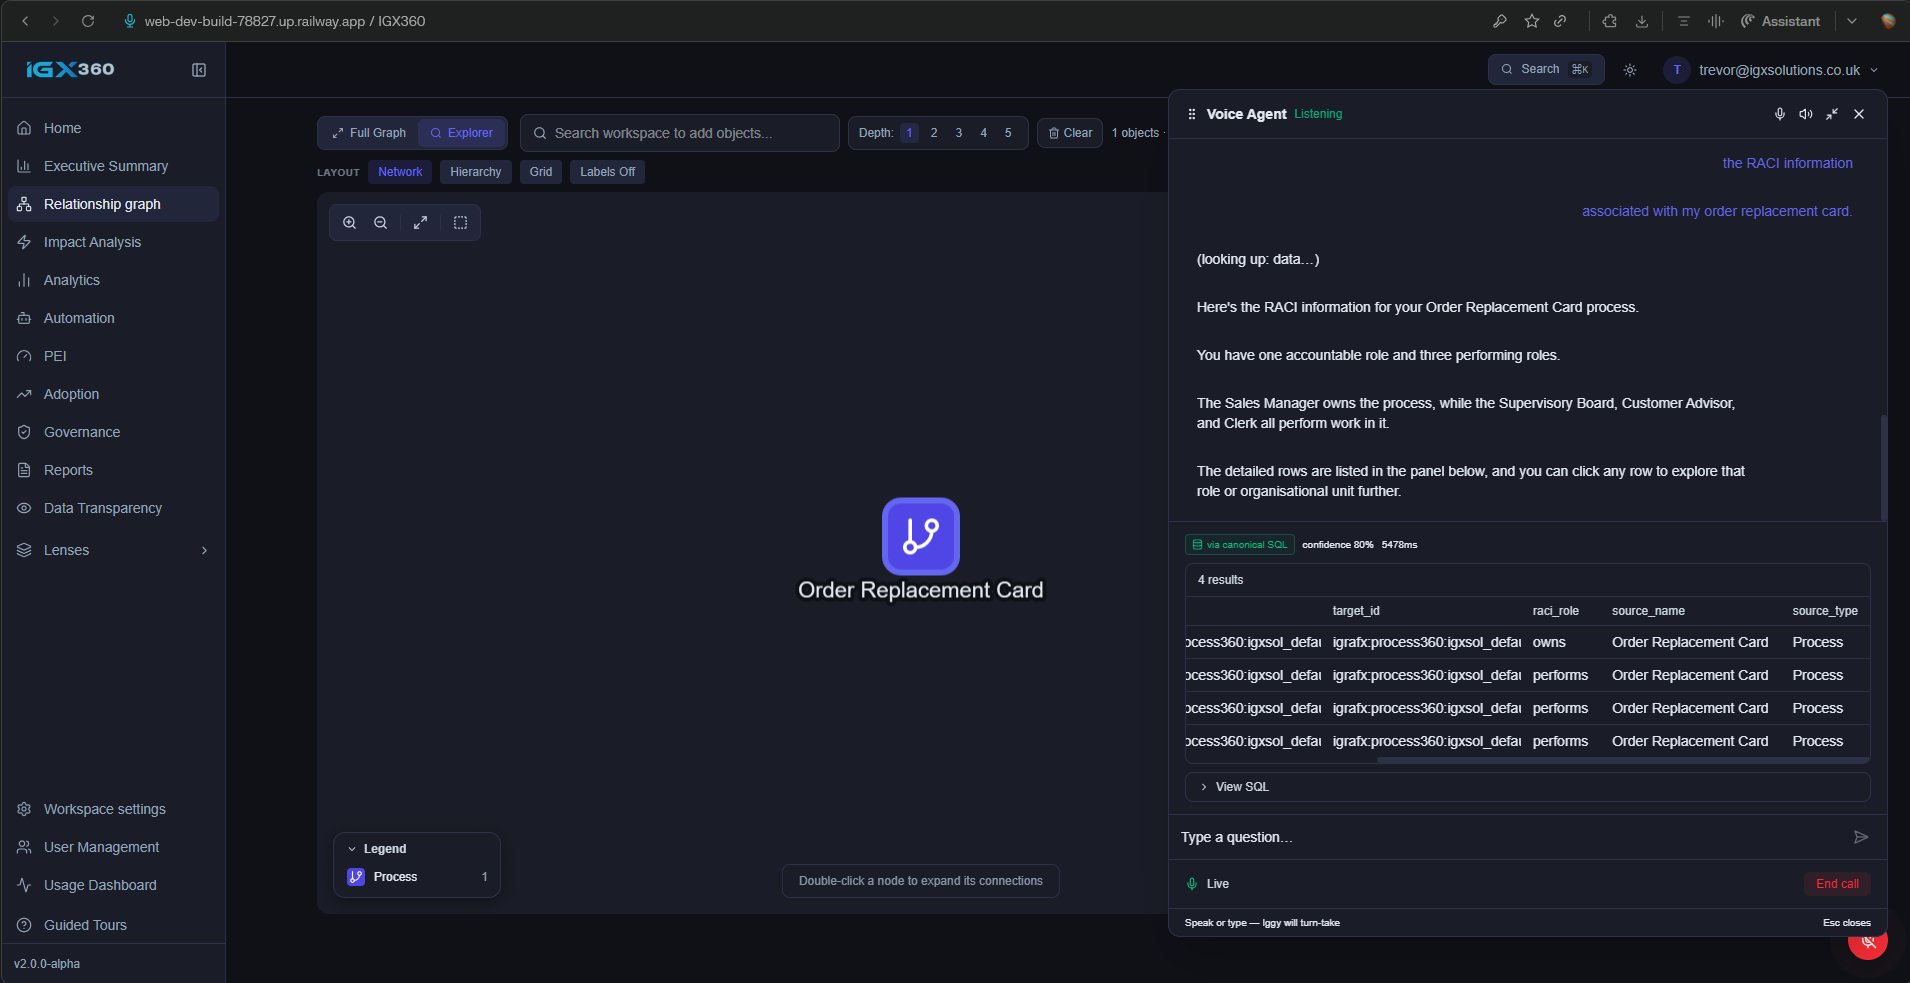Open Executive Summary page
This screenshot has width=1910, height=983.
coord(113,166)
